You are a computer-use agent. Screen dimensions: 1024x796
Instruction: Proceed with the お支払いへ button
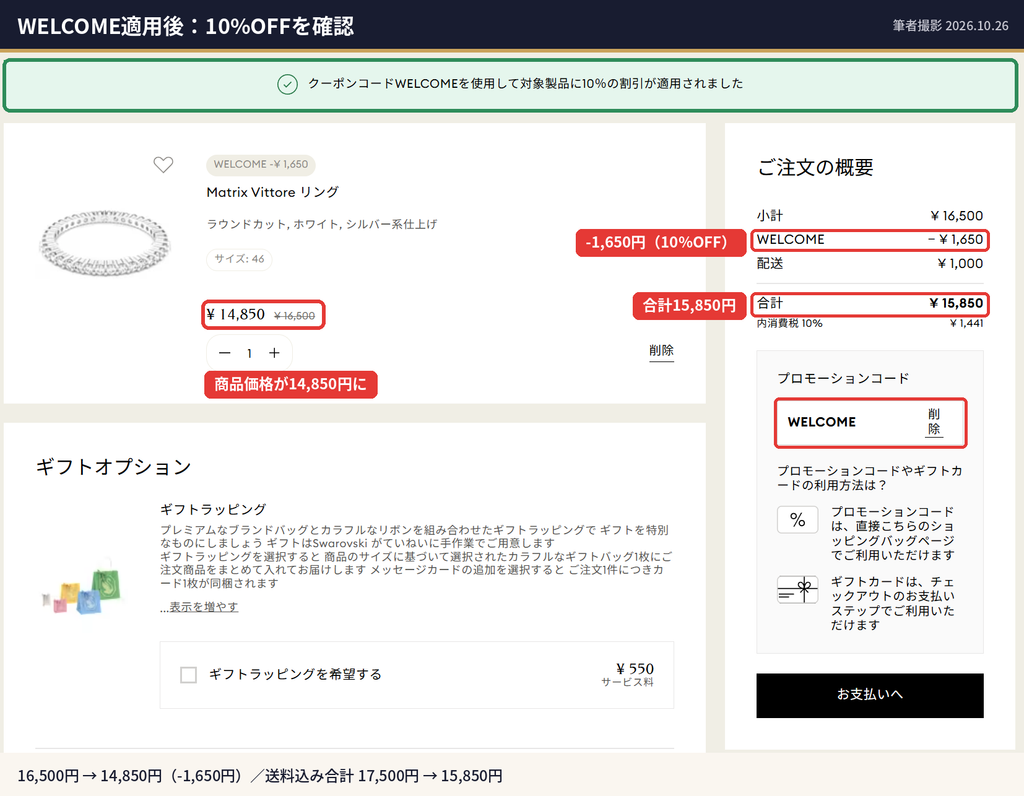click(870, 695)
